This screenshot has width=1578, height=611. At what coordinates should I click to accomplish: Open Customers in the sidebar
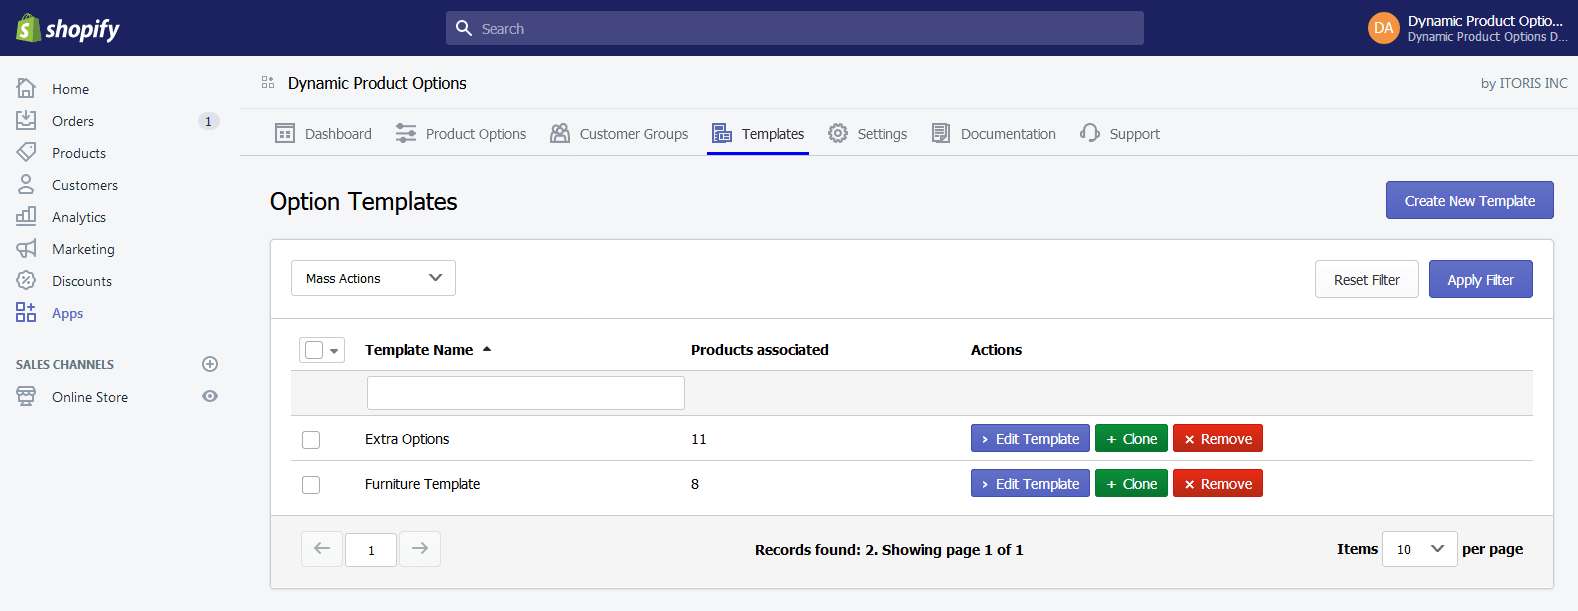[85, 185]
